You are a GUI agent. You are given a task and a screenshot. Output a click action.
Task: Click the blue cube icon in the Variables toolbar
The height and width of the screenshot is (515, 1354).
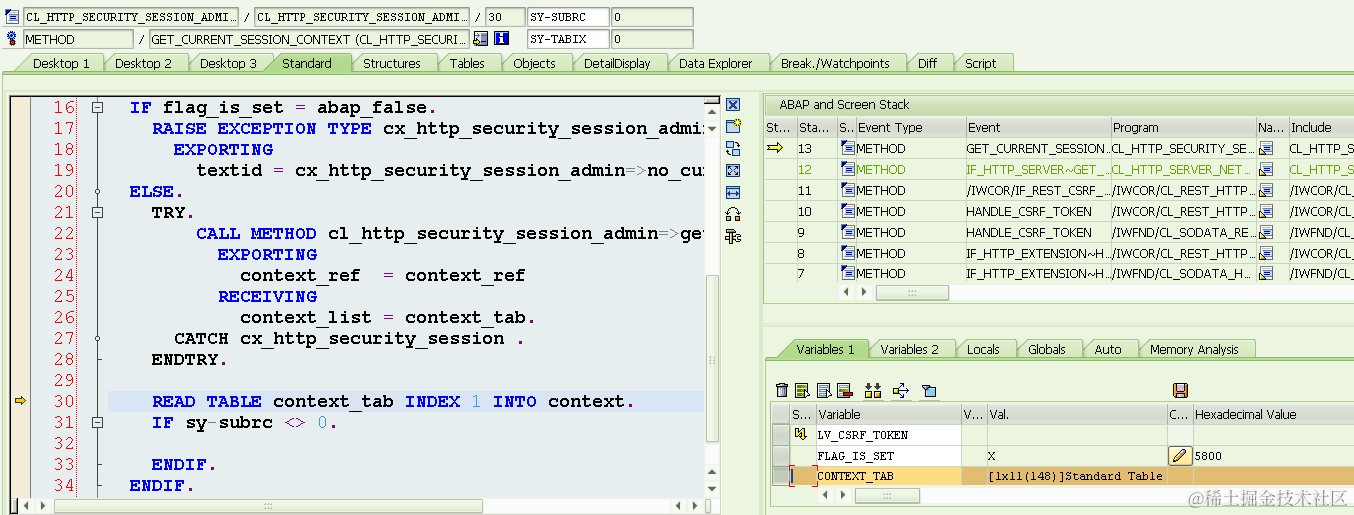(929, 390)
